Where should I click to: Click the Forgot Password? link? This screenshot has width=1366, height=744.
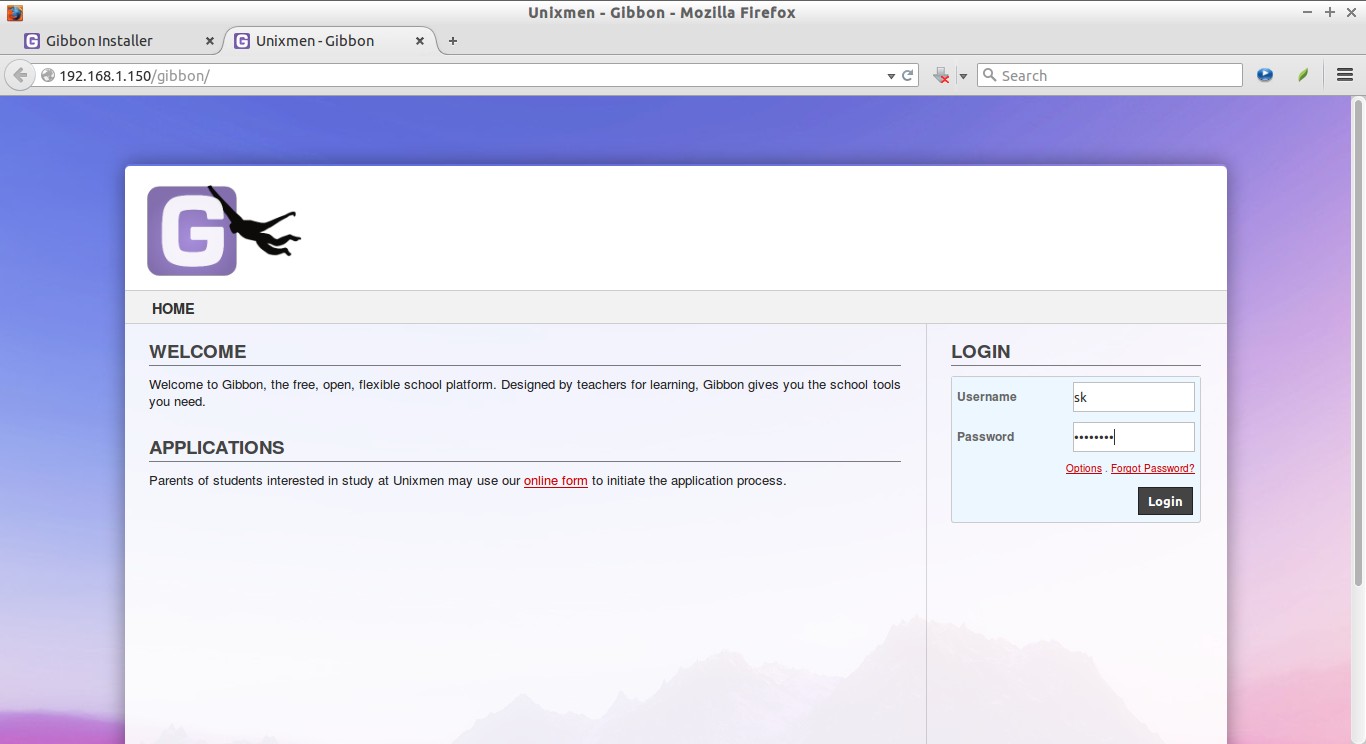tap(1152, 468)
